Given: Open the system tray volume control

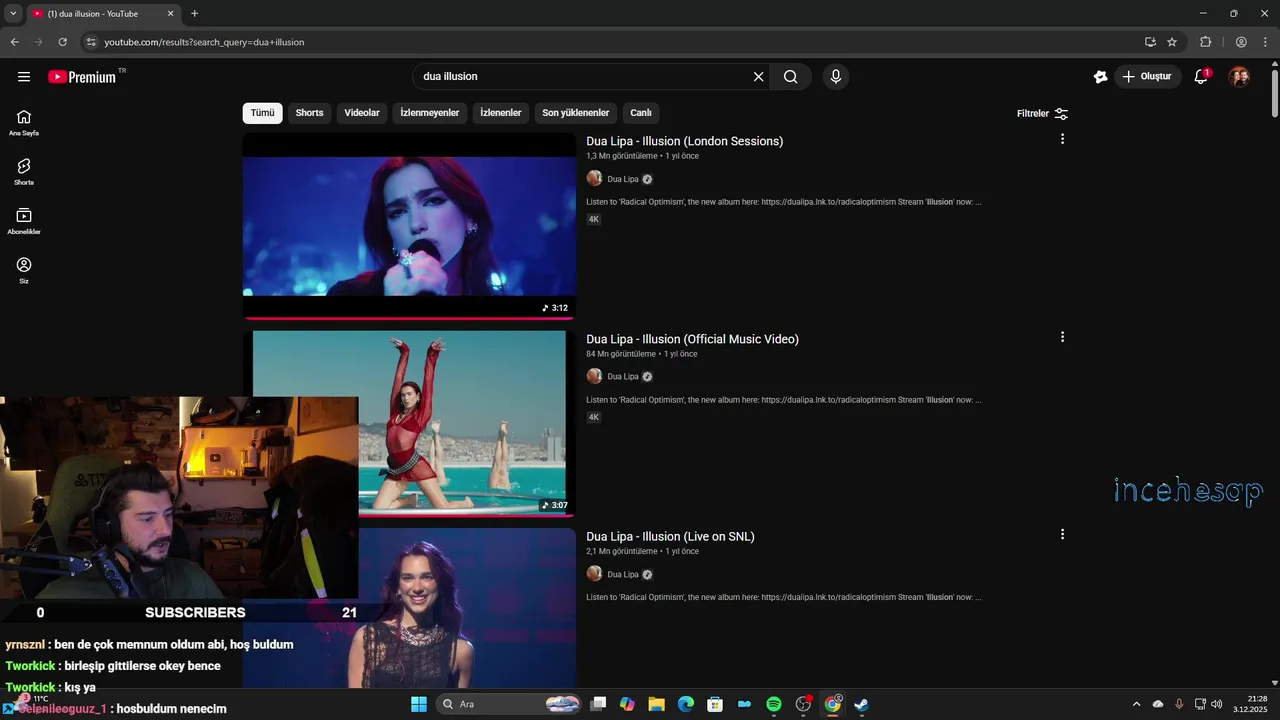Looking at the screenshot, I should (1217, 704).
